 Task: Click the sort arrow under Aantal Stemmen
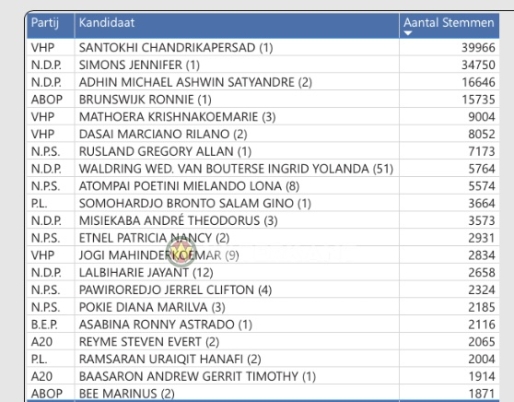coord(408,33)
